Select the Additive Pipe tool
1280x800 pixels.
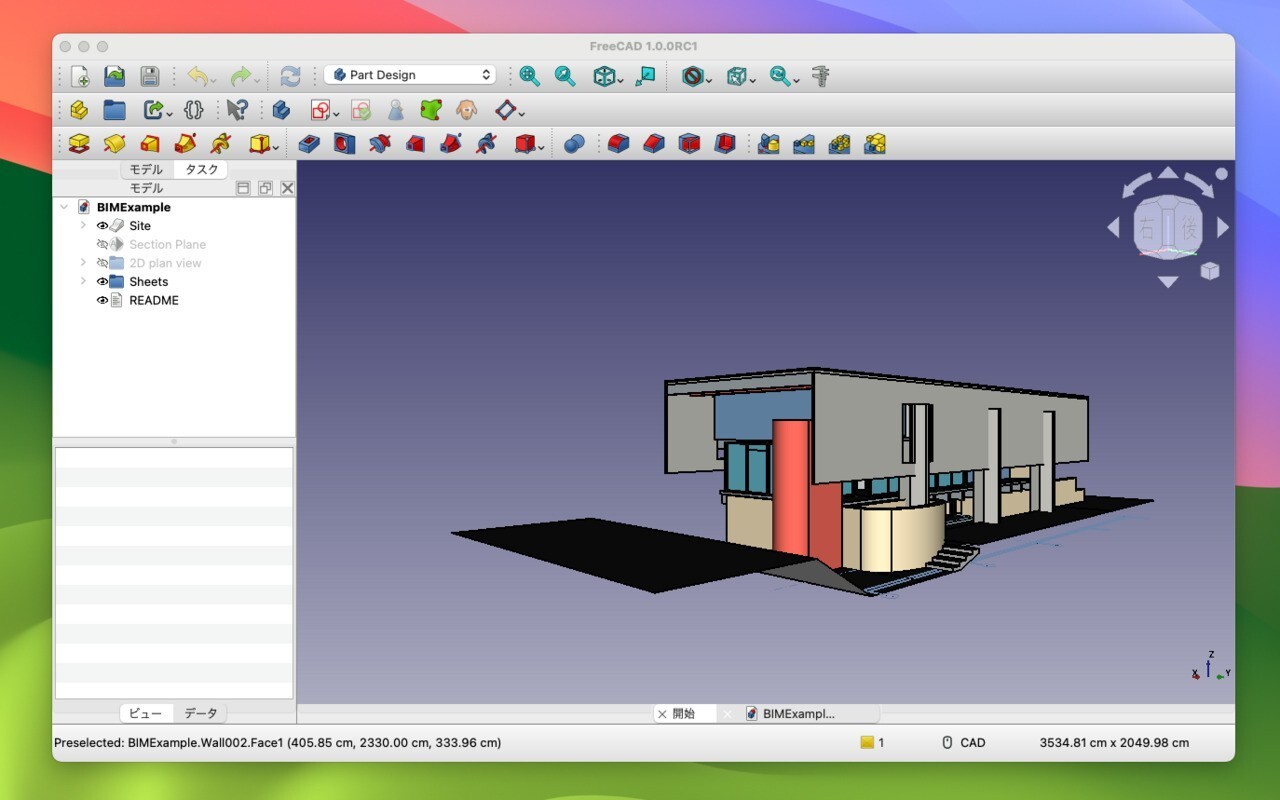(x=185, y=144)
